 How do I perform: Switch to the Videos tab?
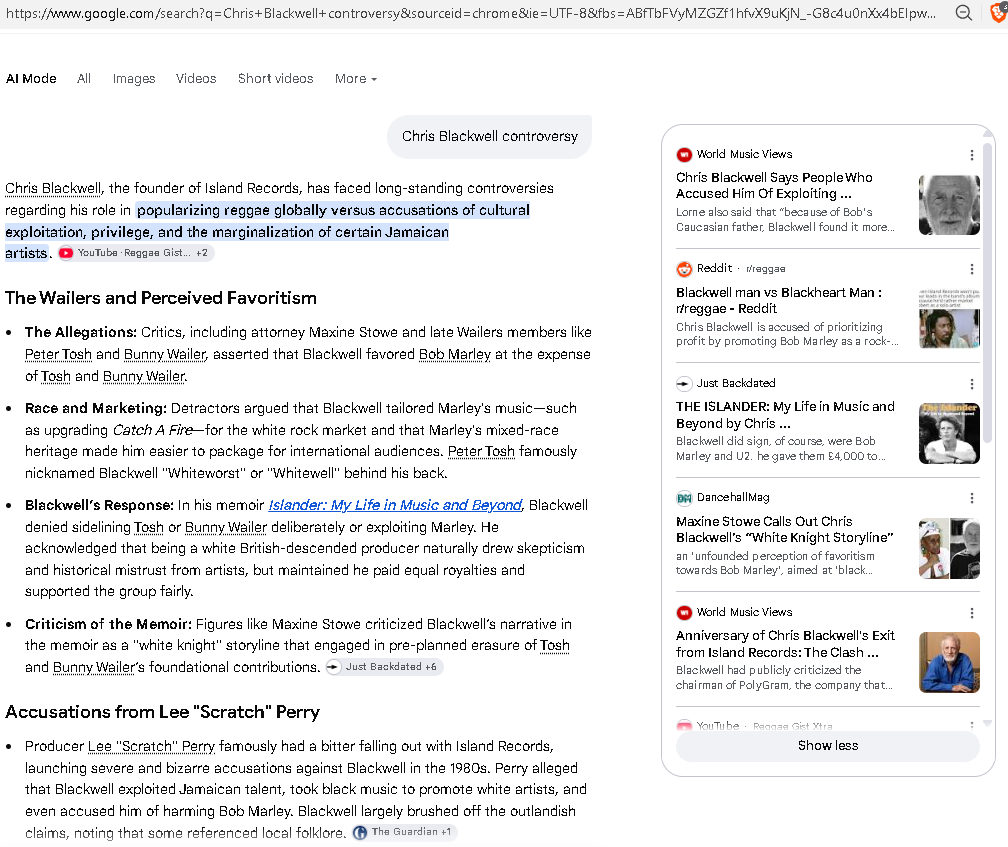pyautogui.click(x=196, y=78)
